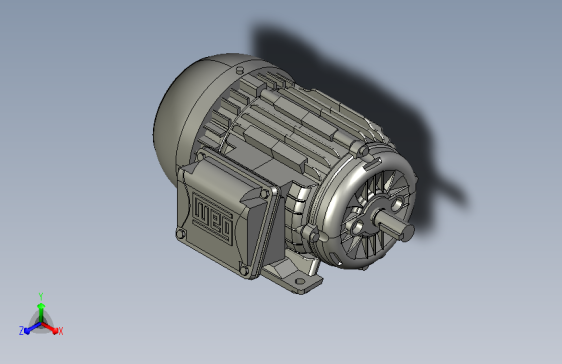The width and height of the screenshot is (562, 364).
Task: Select the WEG logo terminal box cover
Action: tap(224, 214)
